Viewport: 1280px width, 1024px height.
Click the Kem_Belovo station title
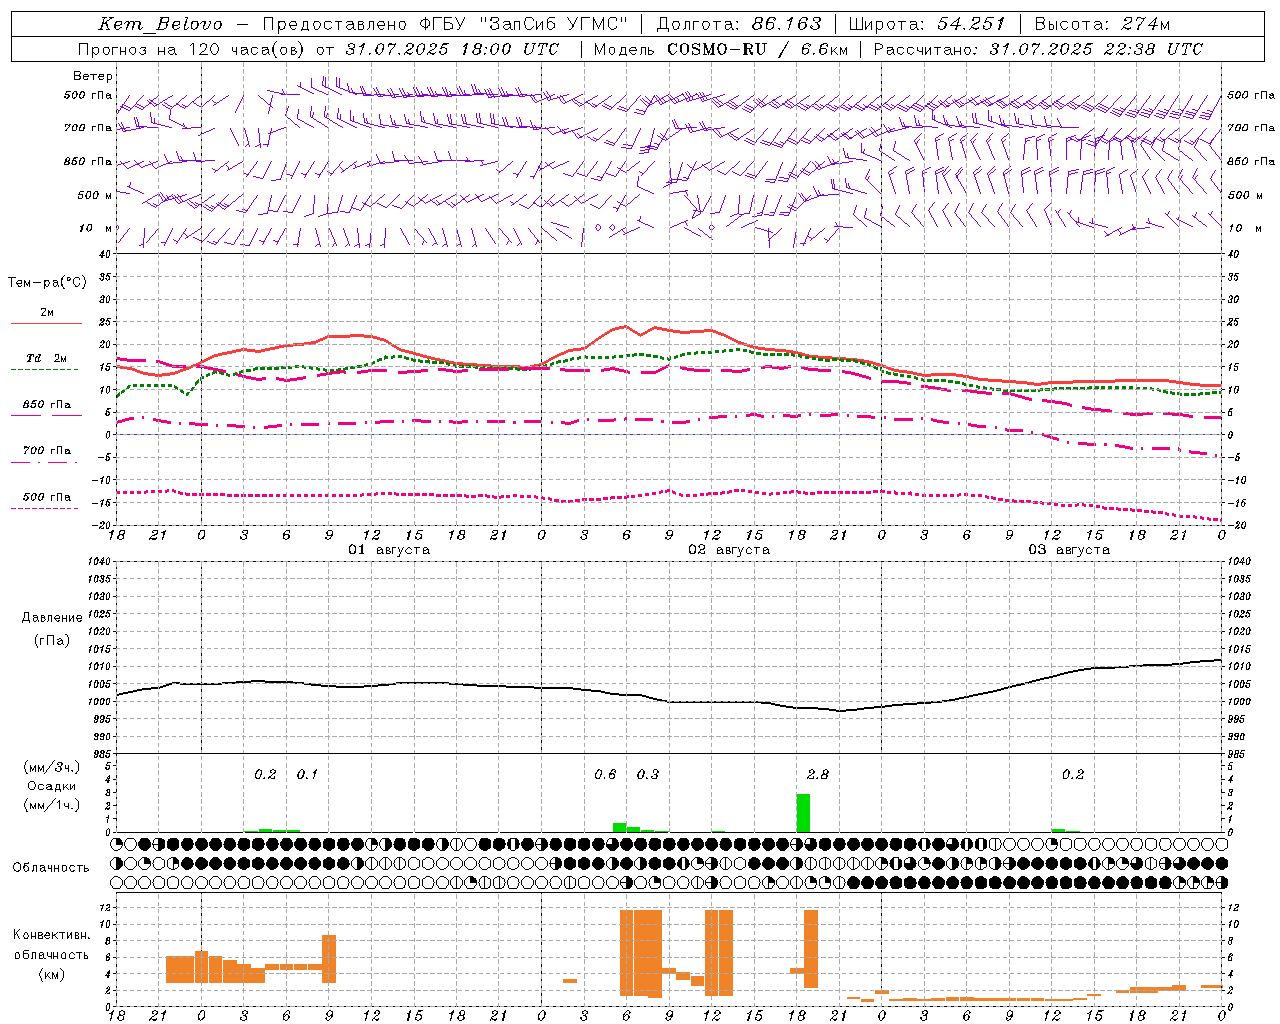[x=160, y=24]
